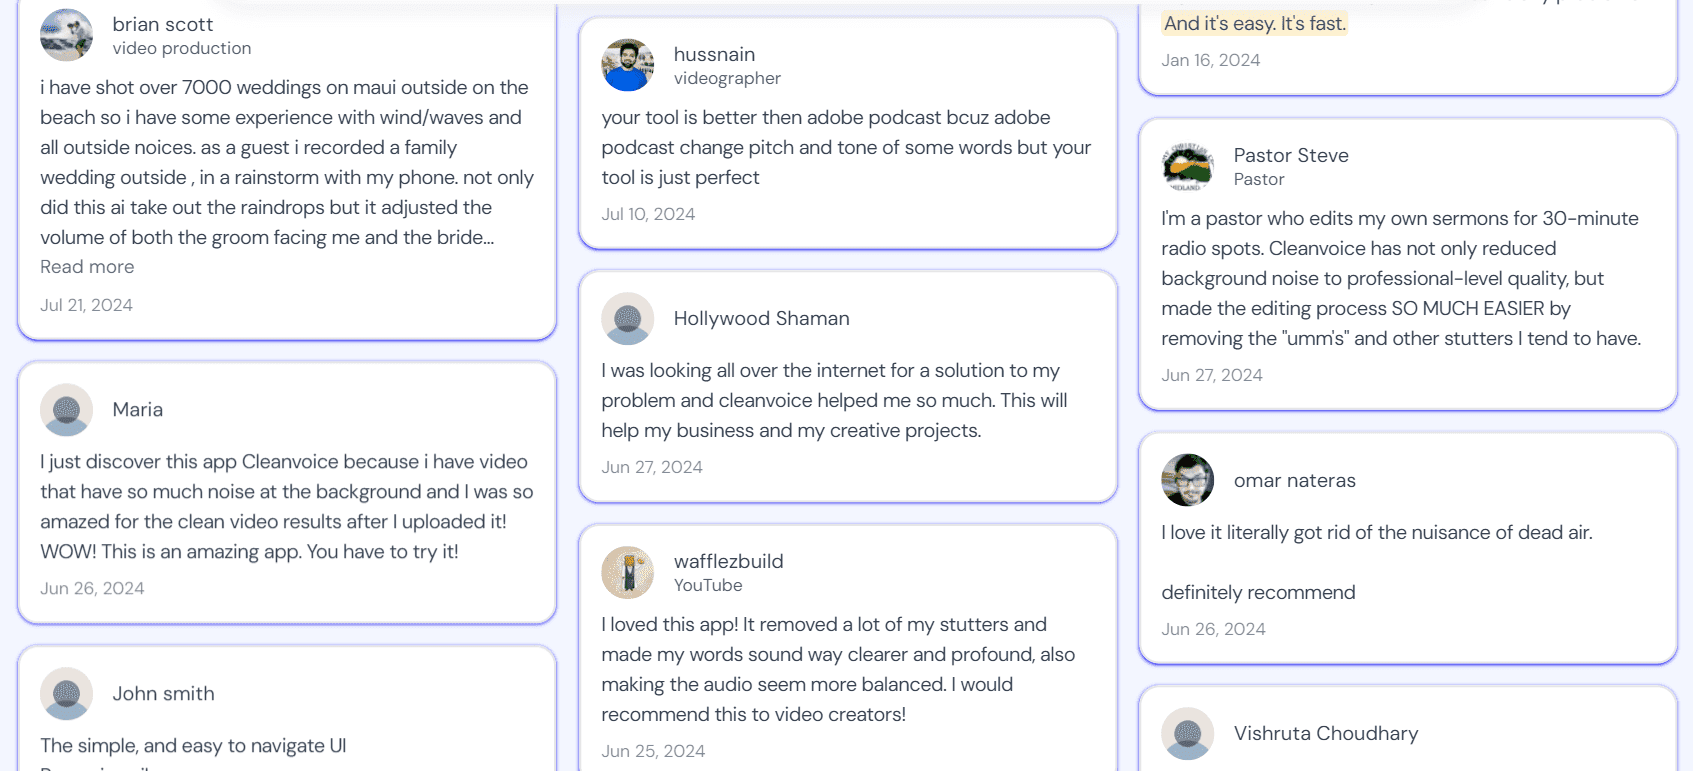This screenshot has height=771, width=1693.
Task: Click omar nateras's profile picture
Action: click(x=1187, y=480)
